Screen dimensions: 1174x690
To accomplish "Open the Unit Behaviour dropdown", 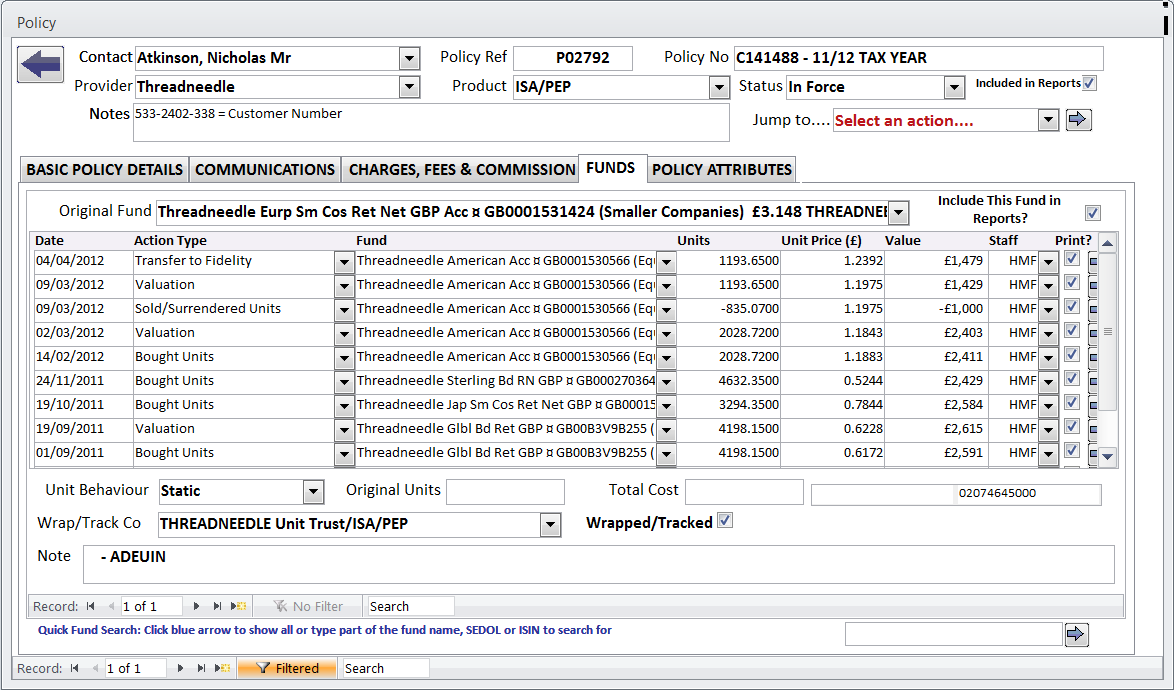I will click(x=314, y=491).
